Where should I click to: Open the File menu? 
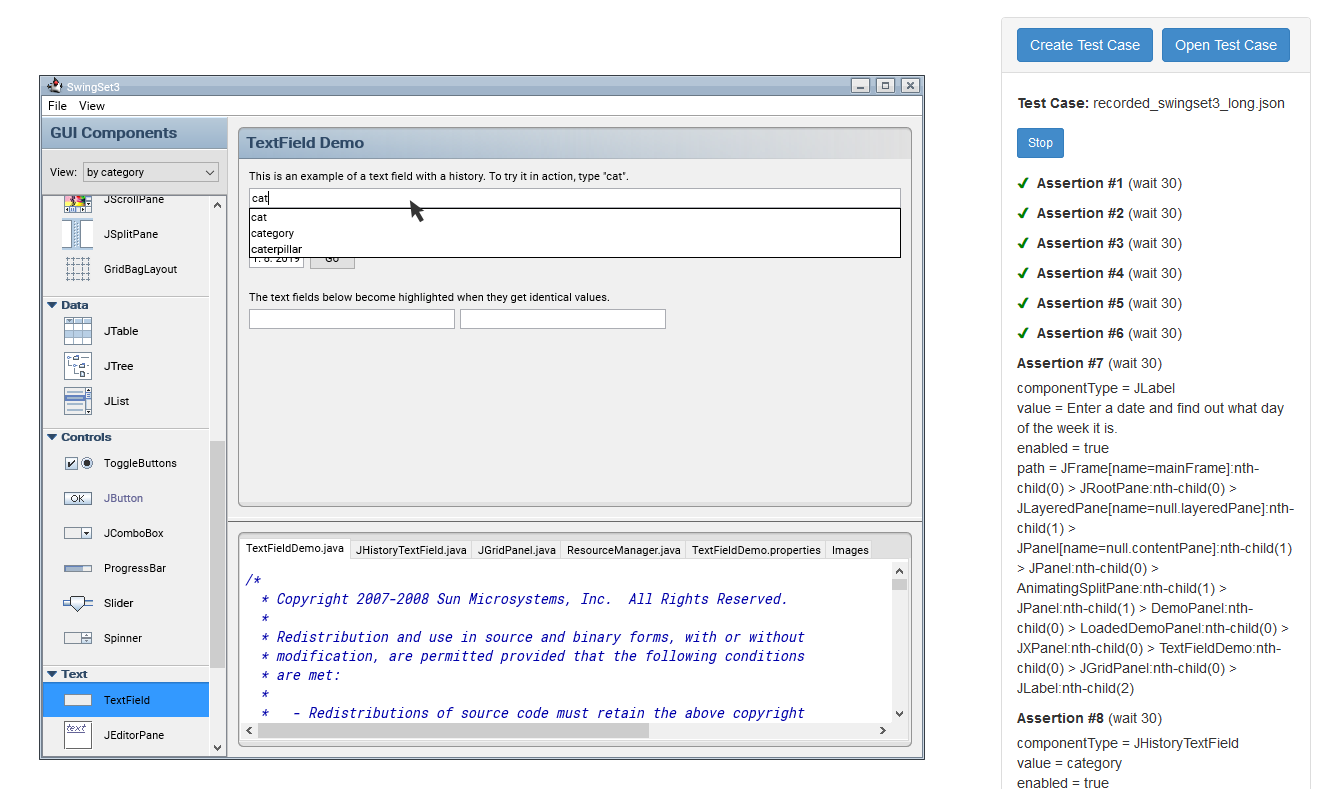tap(57, 106)
